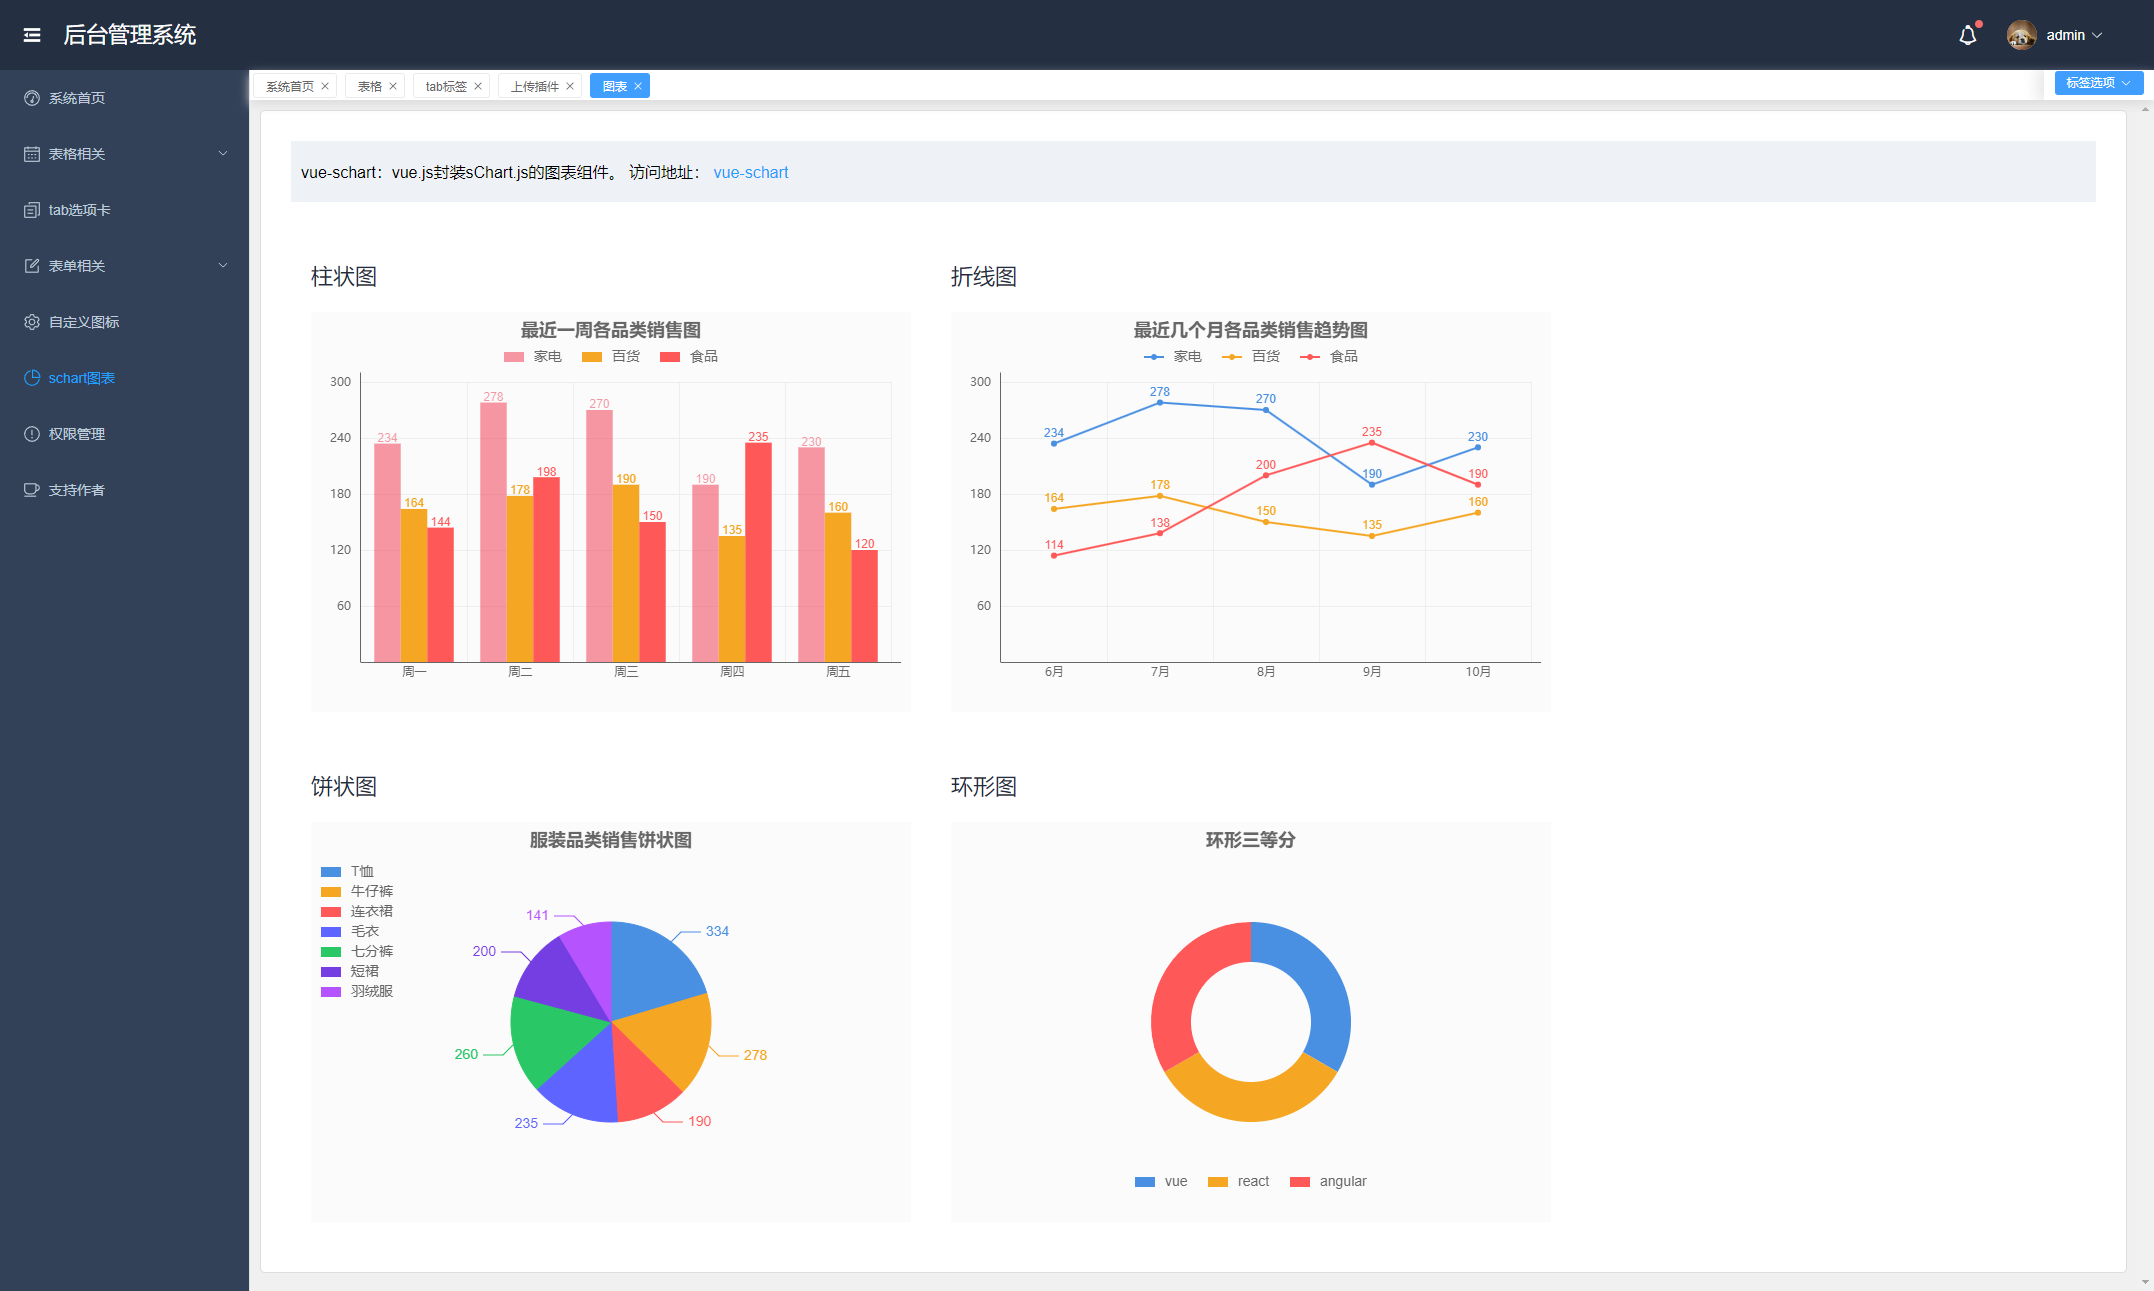Select schart图表 menu item
This screenshot has width=2154, height=1291.
click(x=124, y=378)
